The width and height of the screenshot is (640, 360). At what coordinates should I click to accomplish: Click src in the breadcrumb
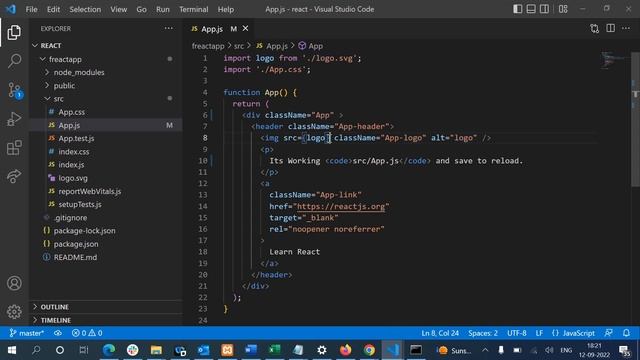pyautogui.click(x=239, y=46)
